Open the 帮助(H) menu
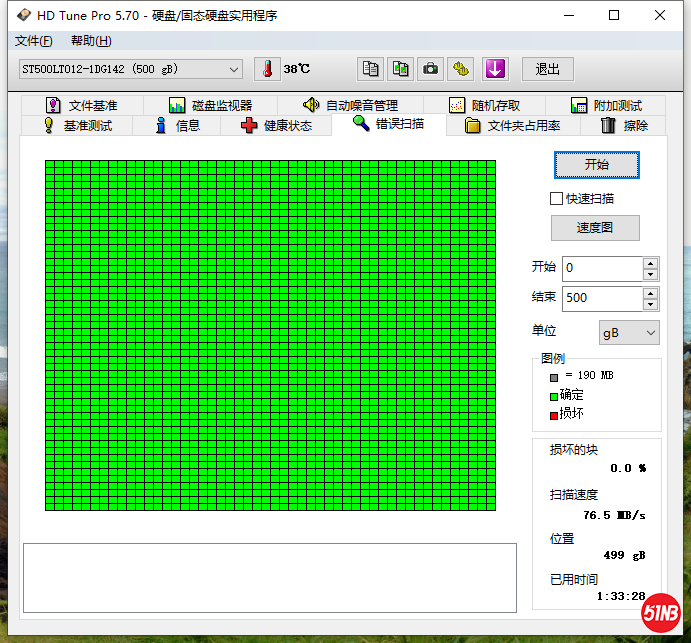 click(91, 41)
